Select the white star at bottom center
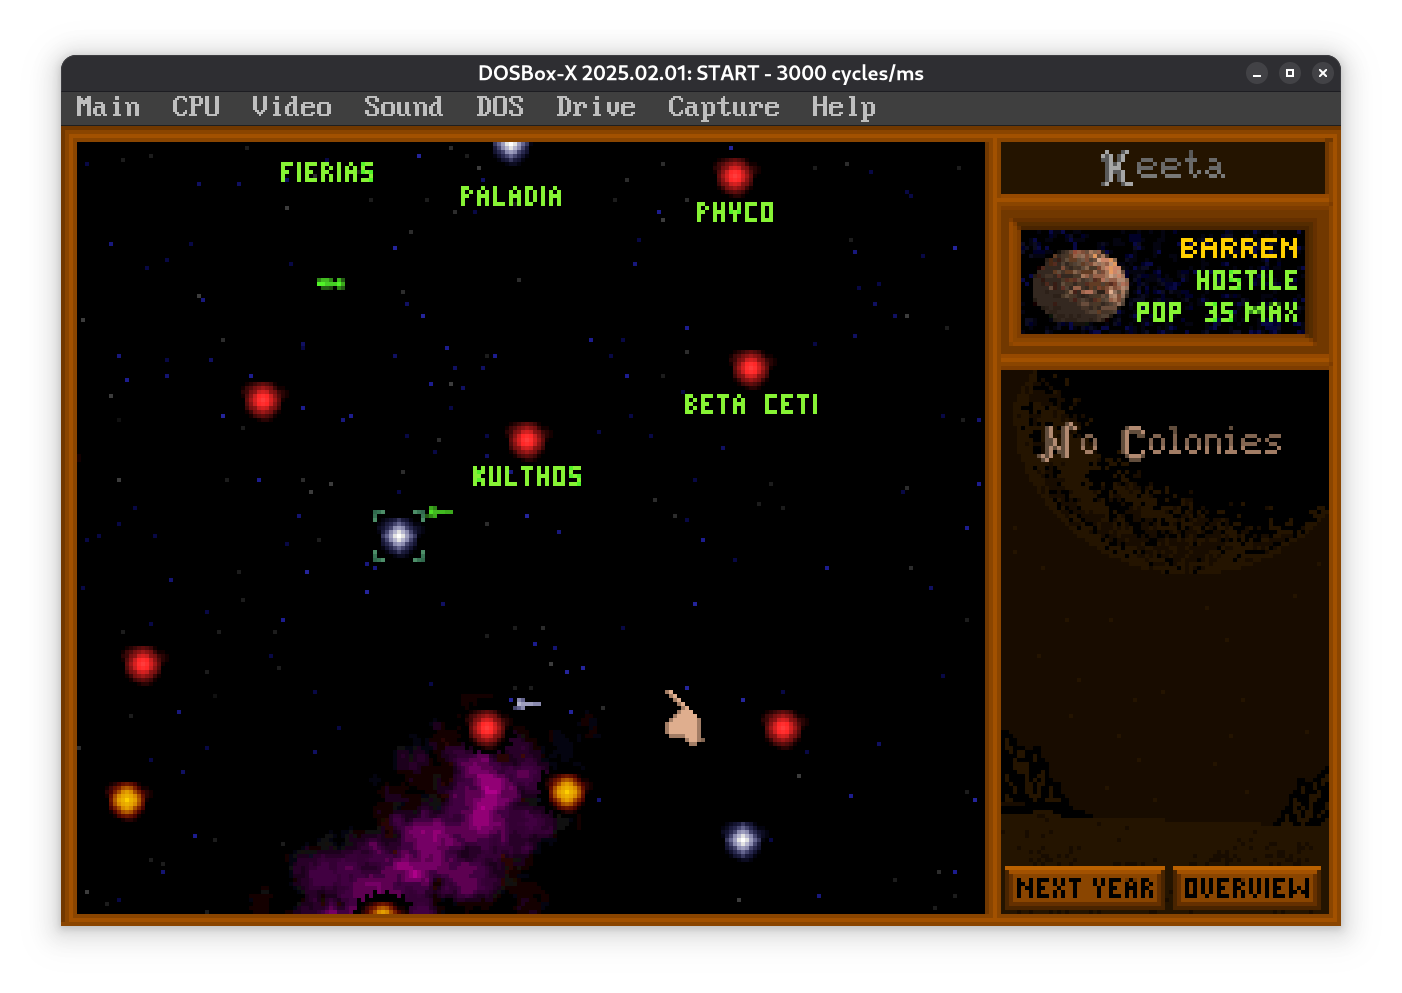Screen dimensions: 1402x993 click(x=742, y=840)
